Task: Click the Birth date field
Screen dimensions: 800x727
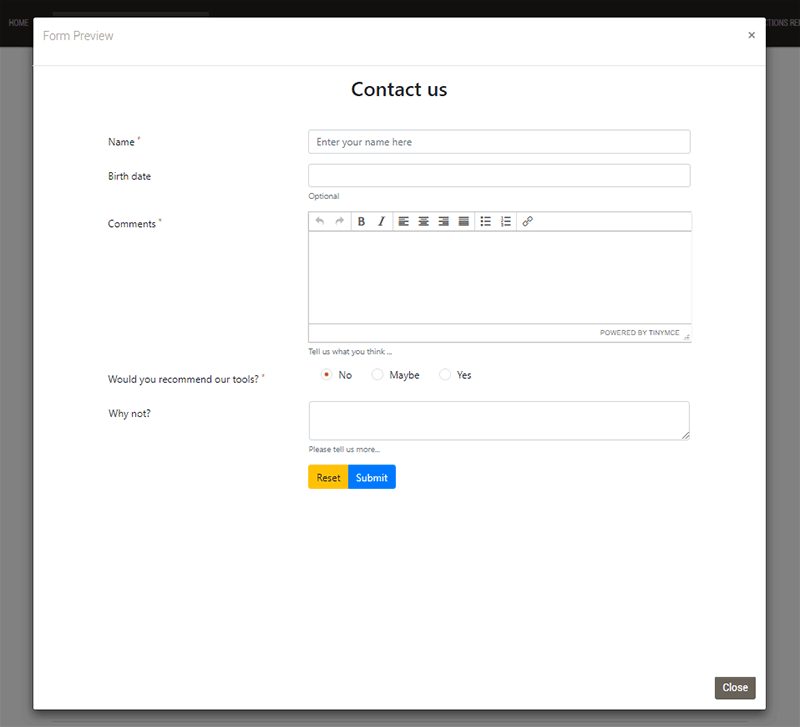Action: 499,176
